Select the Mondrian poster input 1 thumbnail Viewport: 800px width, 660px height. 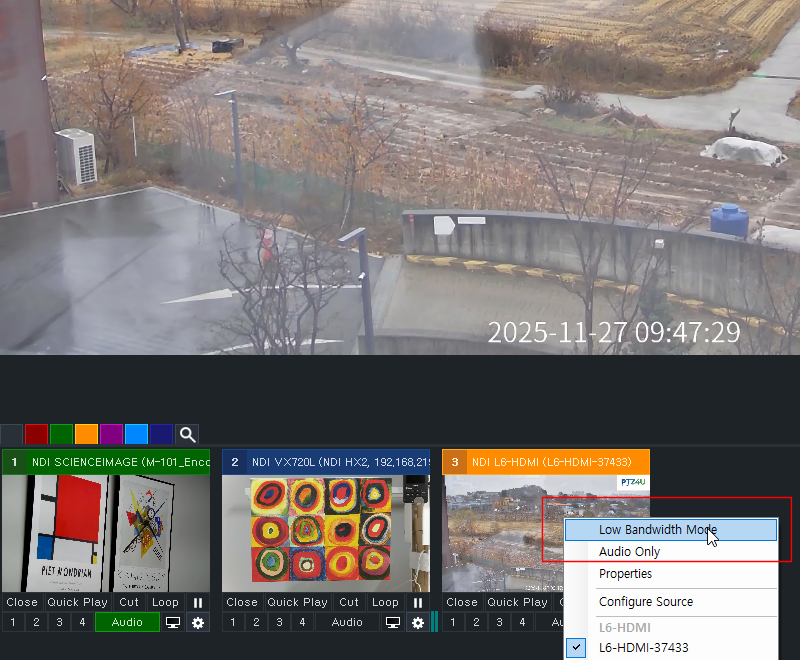coord(106,534)
